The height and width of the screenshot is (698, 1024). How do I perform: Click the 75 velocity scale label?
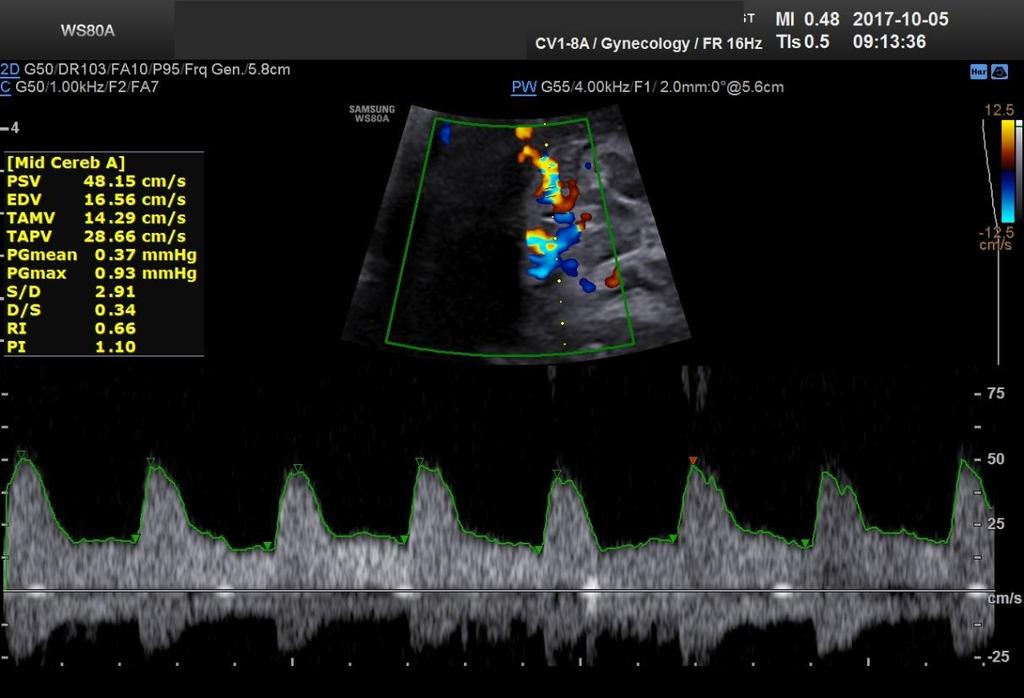coord(996,393)
